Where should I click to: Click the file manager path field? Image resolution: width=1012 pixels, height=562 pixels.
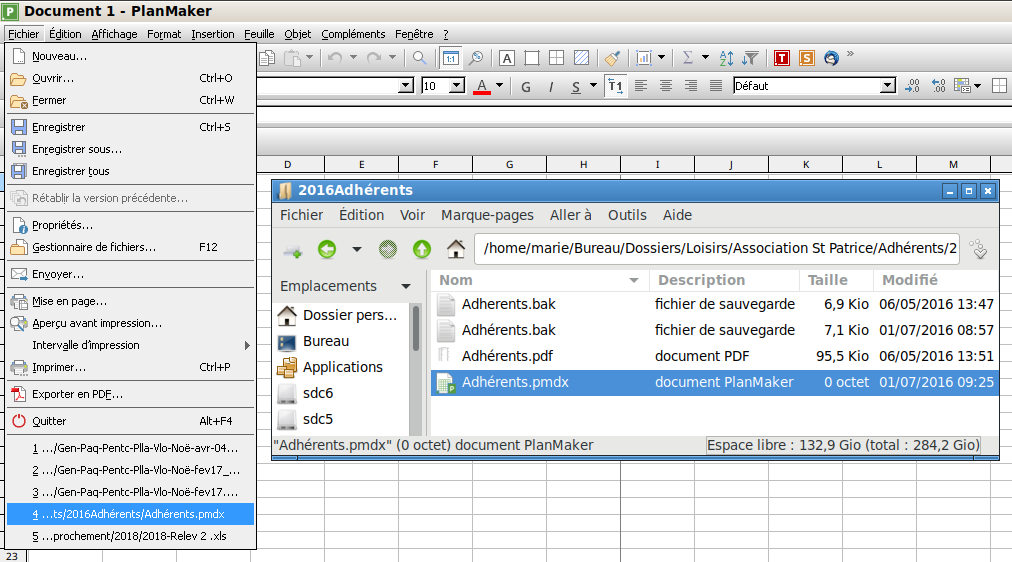tap(717, 248)
